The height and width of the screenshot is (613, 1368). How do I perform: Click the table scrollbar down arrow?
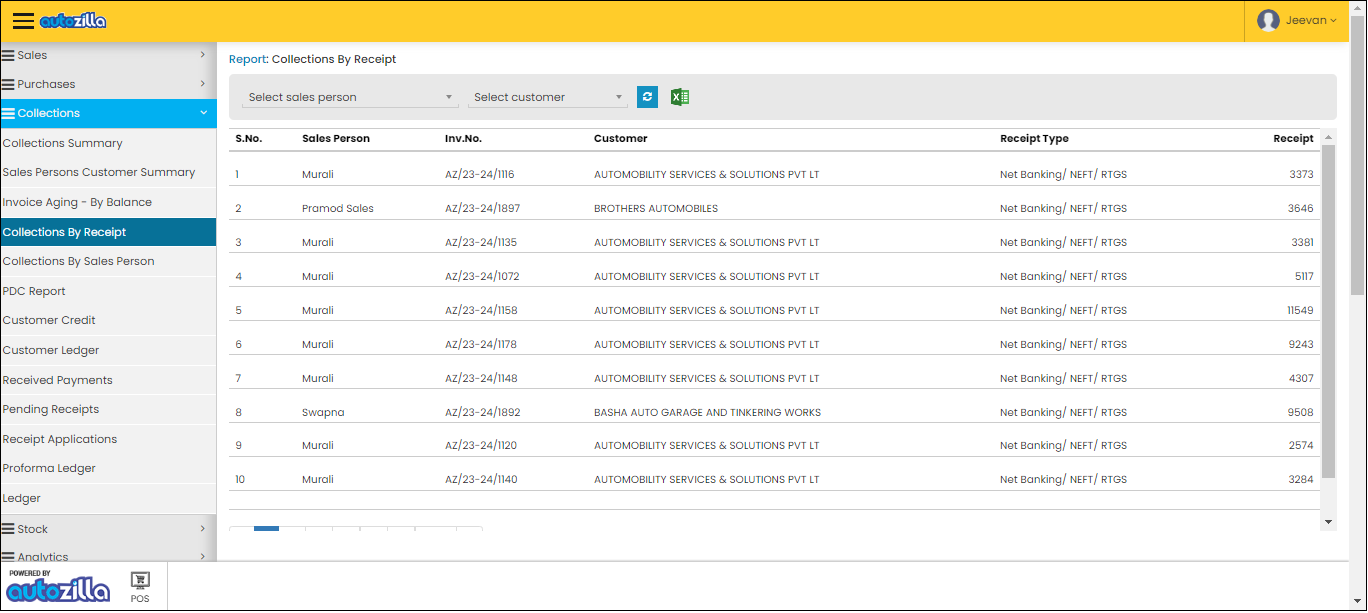(1328, 522)
